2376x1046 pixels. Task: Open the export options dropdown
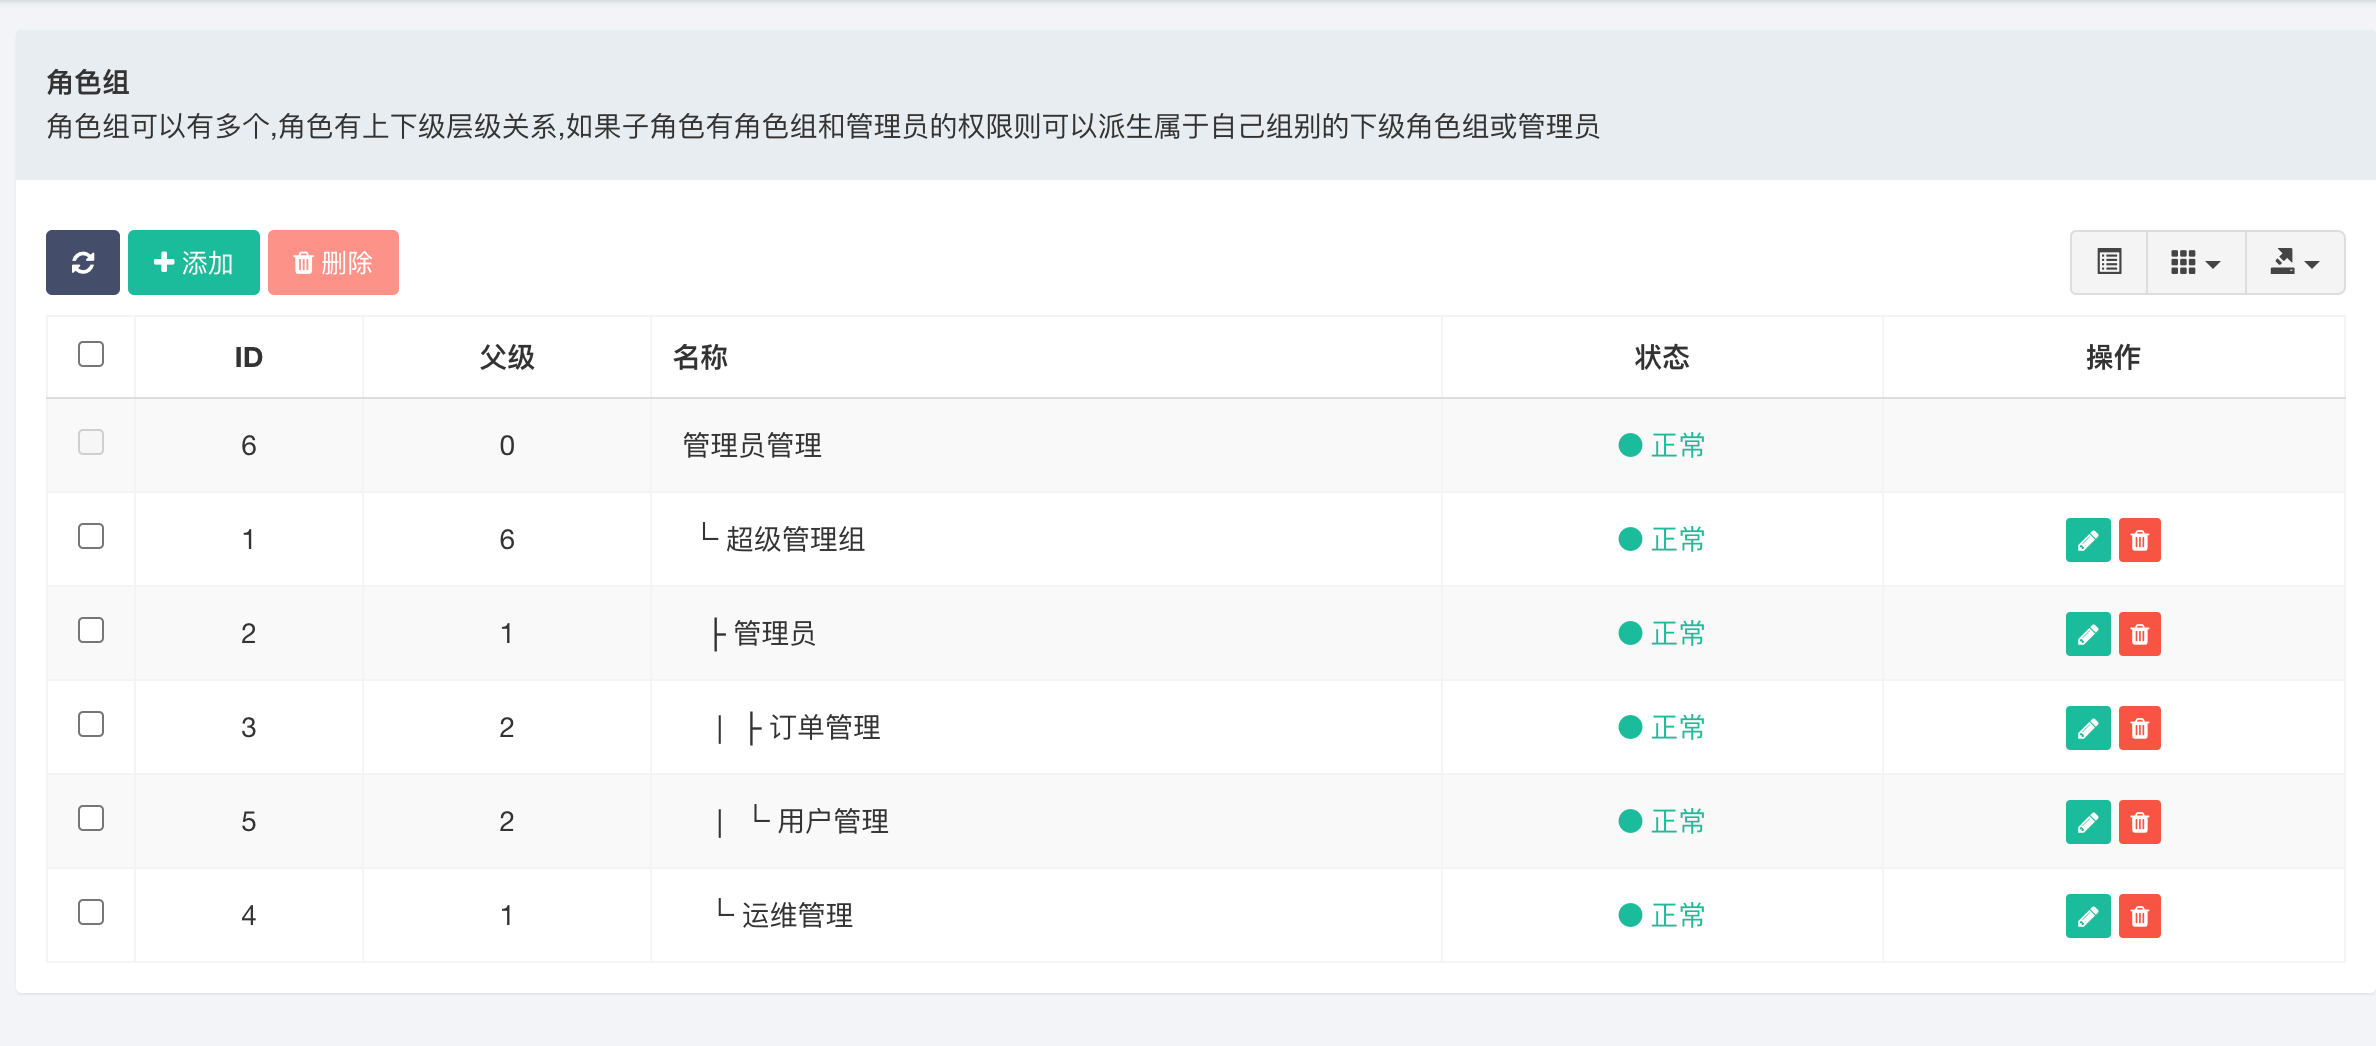click(2295, 262)
